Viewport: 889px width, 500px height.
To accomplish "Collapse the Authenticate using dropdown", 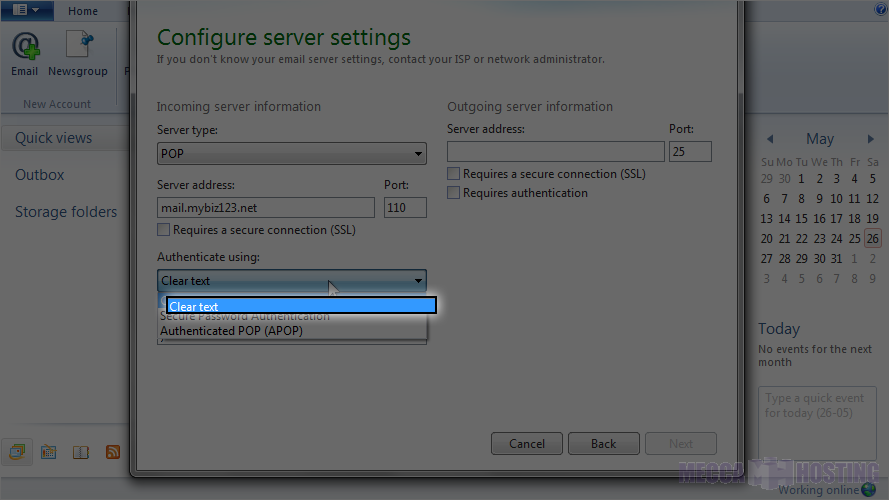I will coord(419,281).
